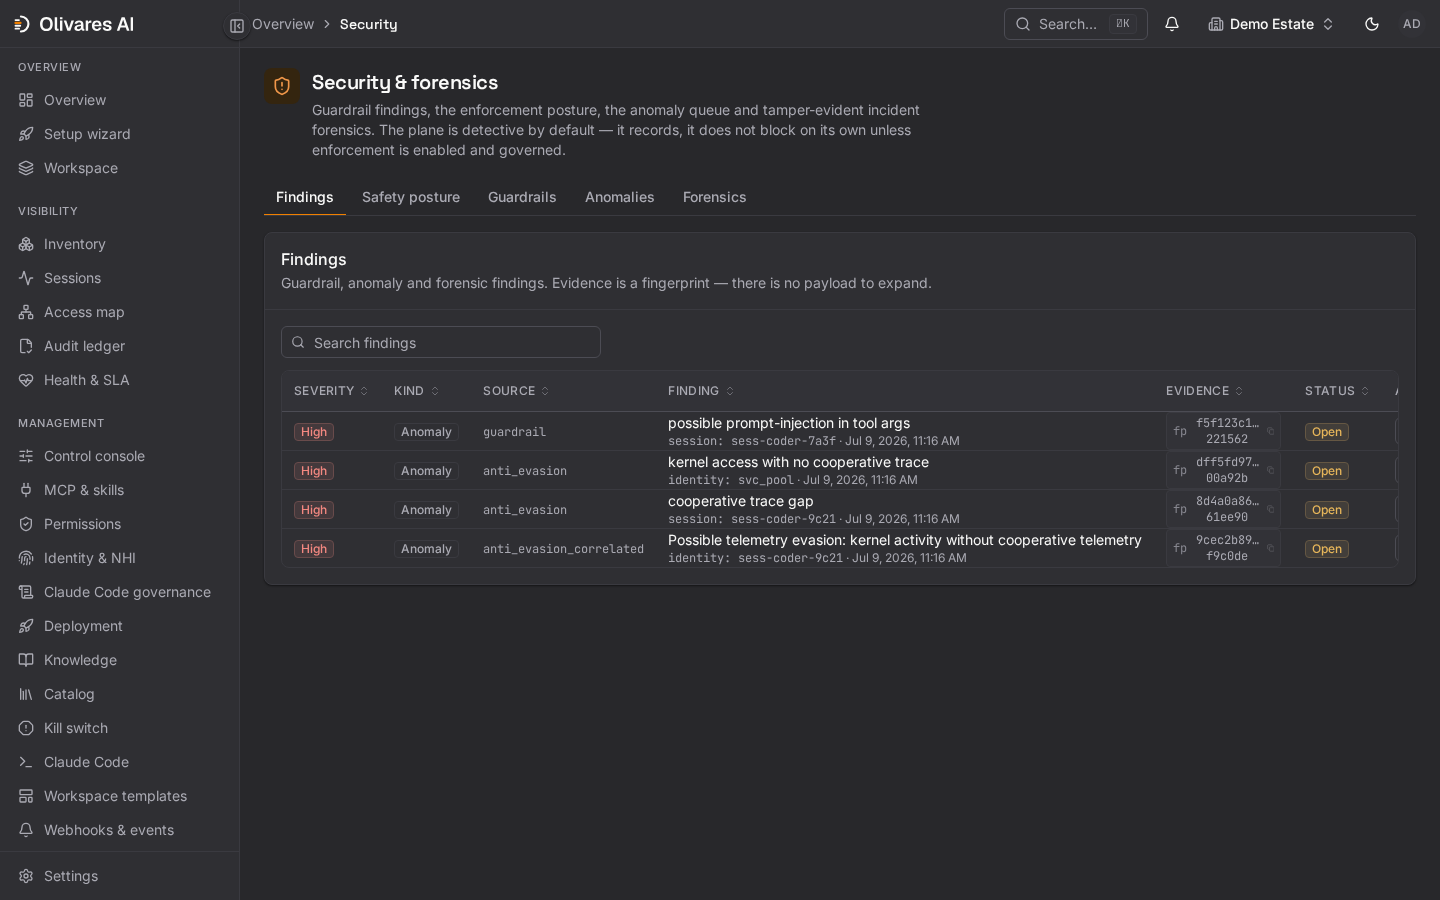Copy fingerprint 9cec2b89…f9c0de
Viewport: 1440px width, 900px height.
click(1270, 548)
